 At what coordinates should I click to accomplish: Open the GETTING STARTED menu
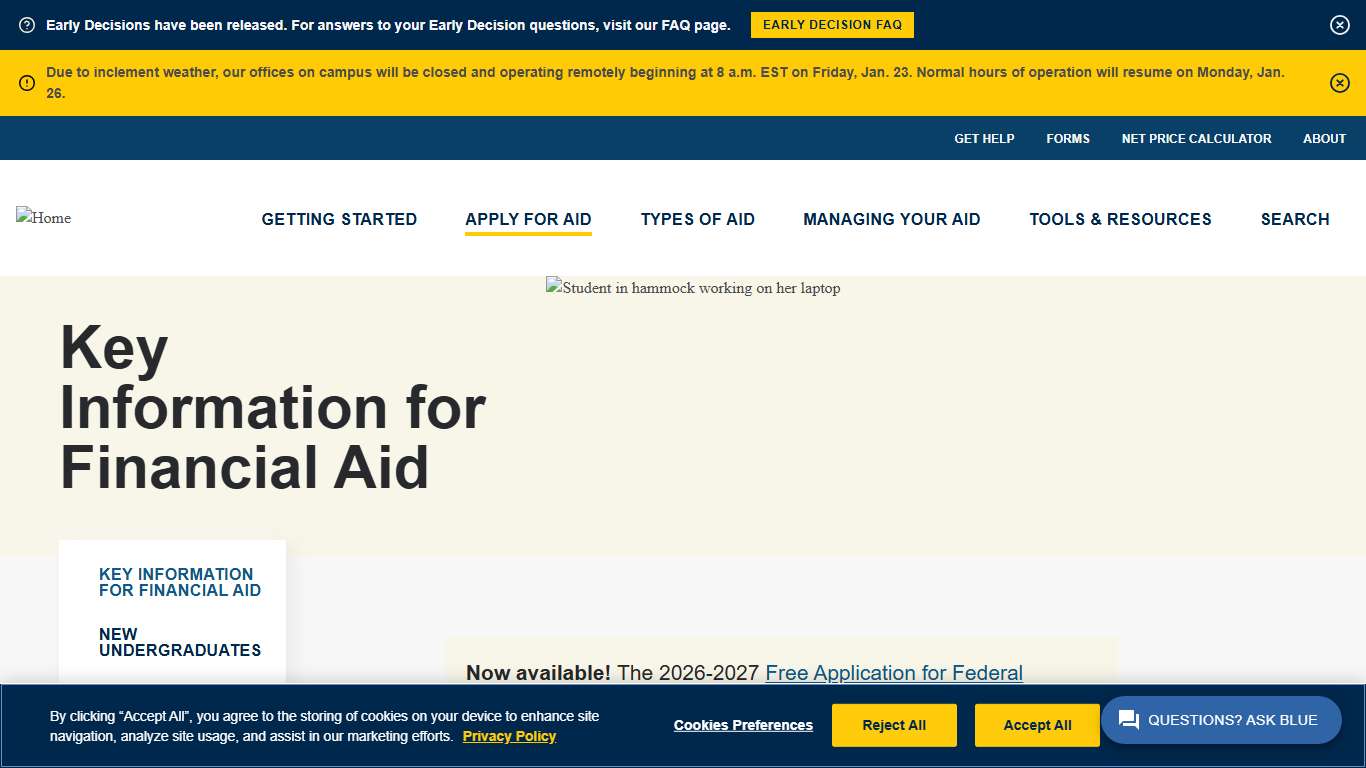(339, 219)
